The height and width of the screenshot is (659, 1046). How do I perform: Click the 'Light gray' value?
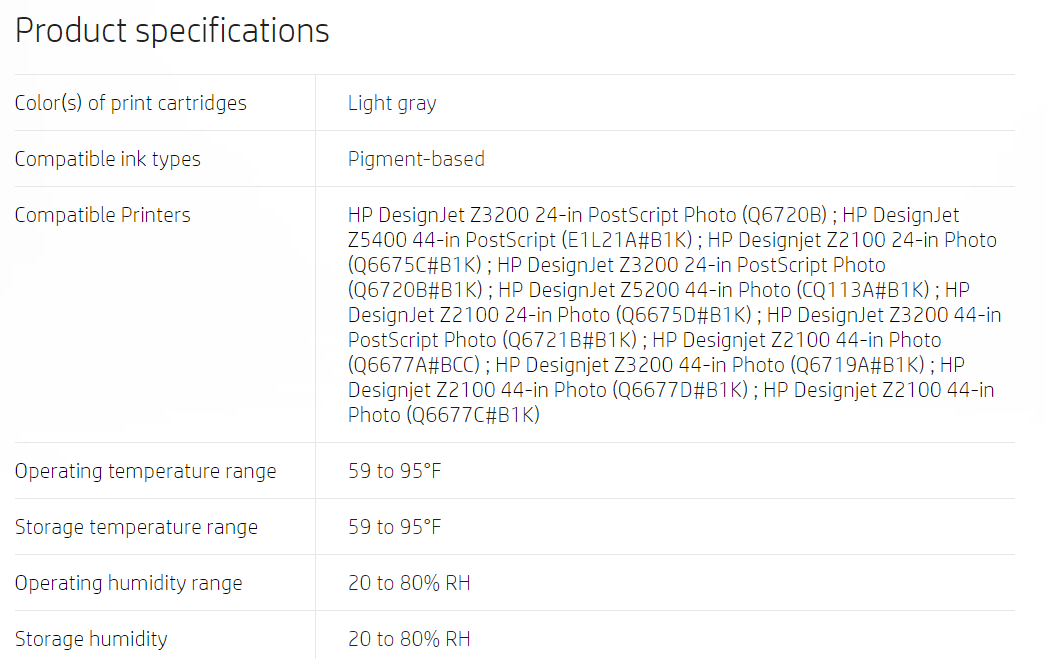pos(392,103)
